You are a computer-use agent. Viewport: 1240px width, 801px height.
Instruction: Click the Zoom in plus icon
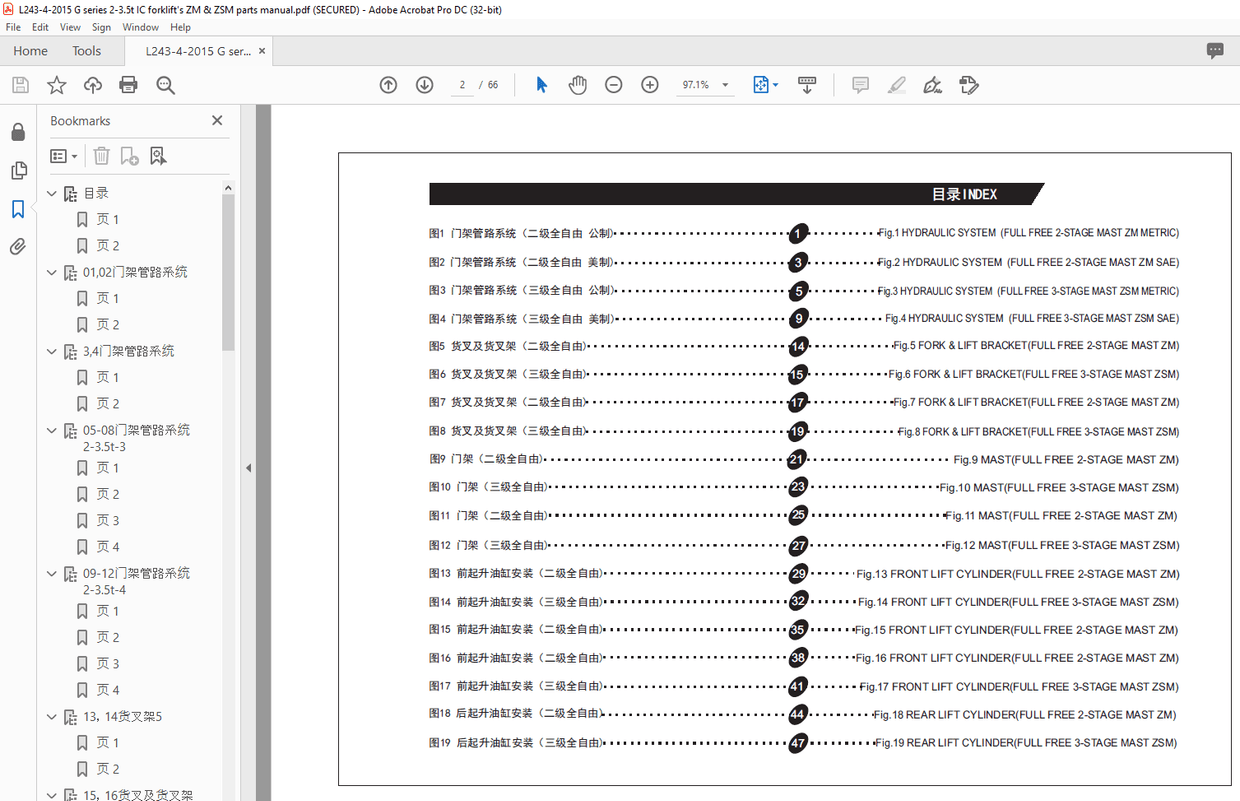click(x=649, y=85)
